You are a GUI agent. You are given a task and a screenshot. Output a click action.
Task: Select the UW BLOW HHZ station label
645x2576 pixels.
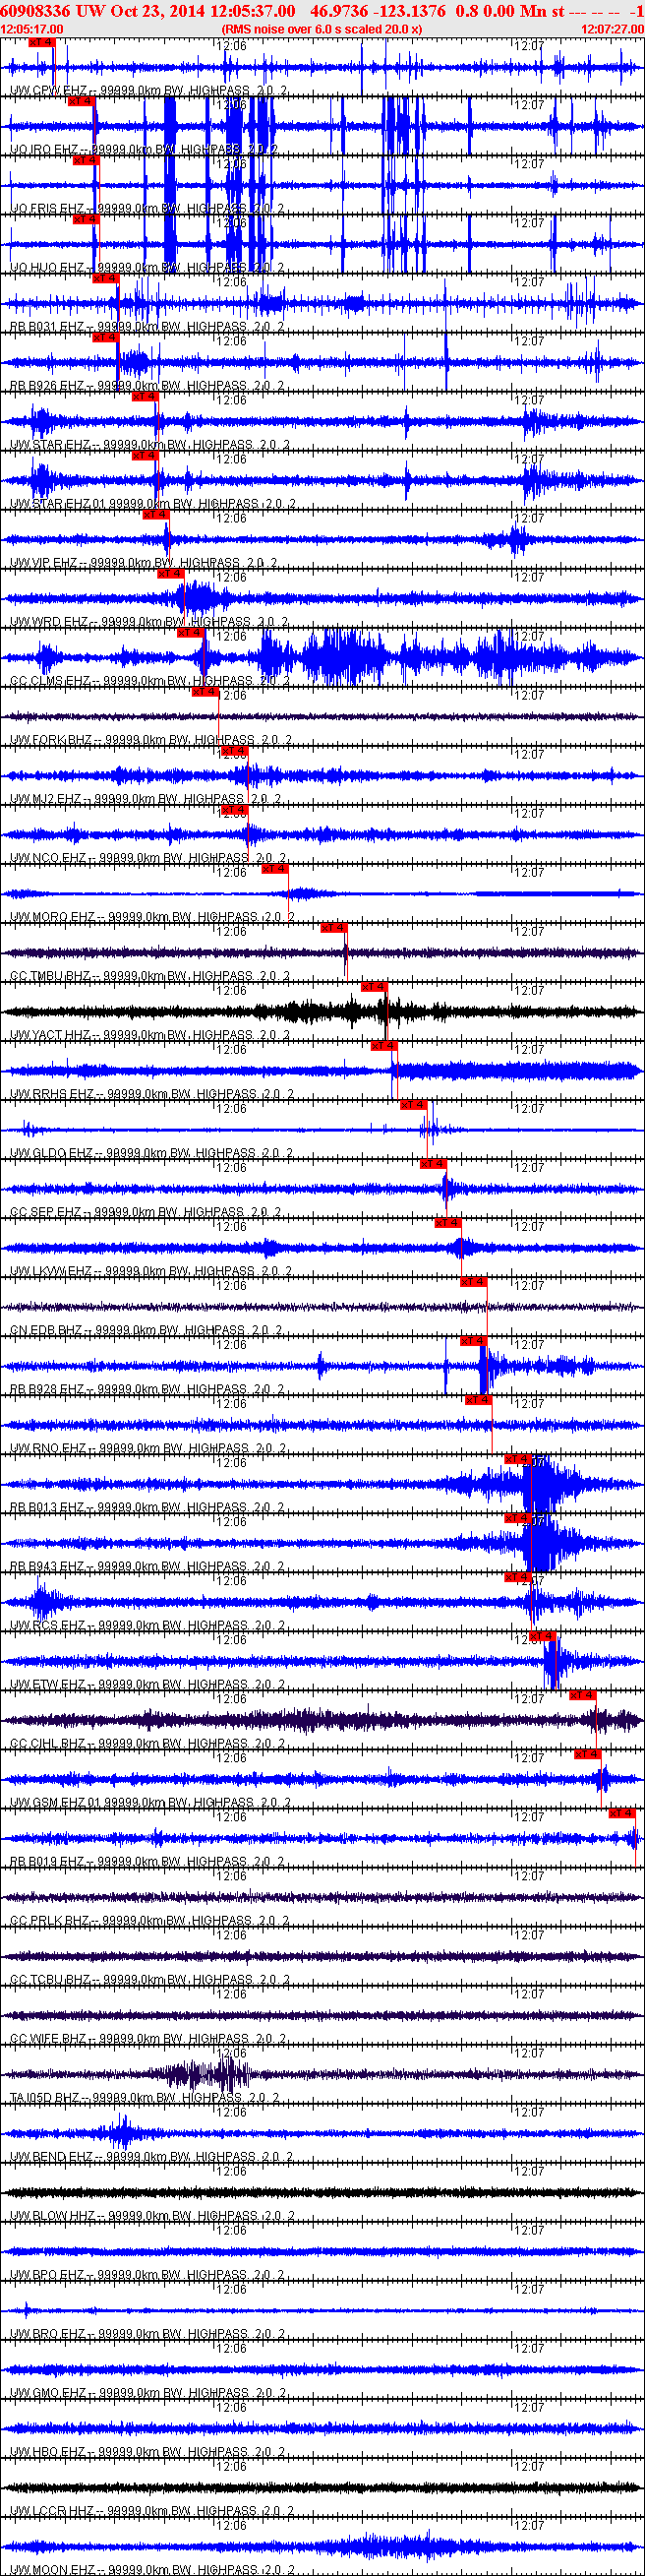click(x=152, y=2215)
